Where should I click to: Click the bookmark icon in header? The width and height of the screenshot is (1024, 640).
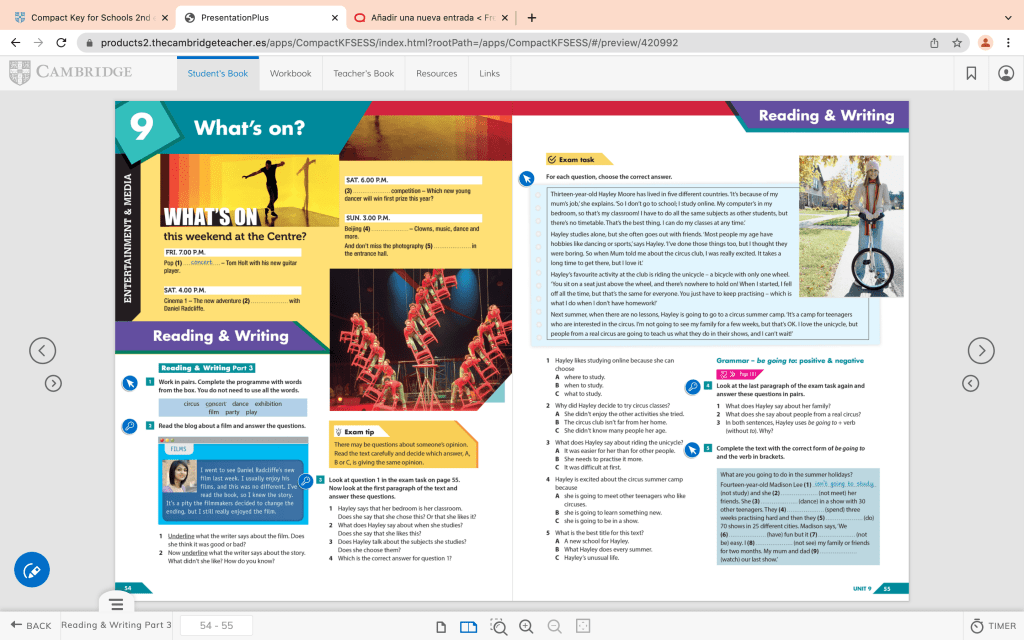pos(971,73)
